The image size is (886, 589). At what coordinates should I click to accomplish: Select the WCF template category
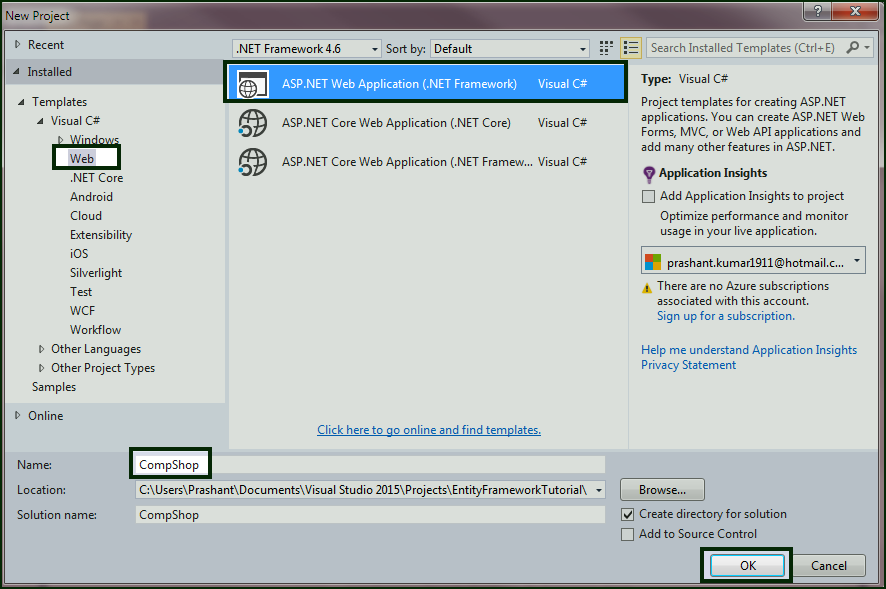pos(82,311)
